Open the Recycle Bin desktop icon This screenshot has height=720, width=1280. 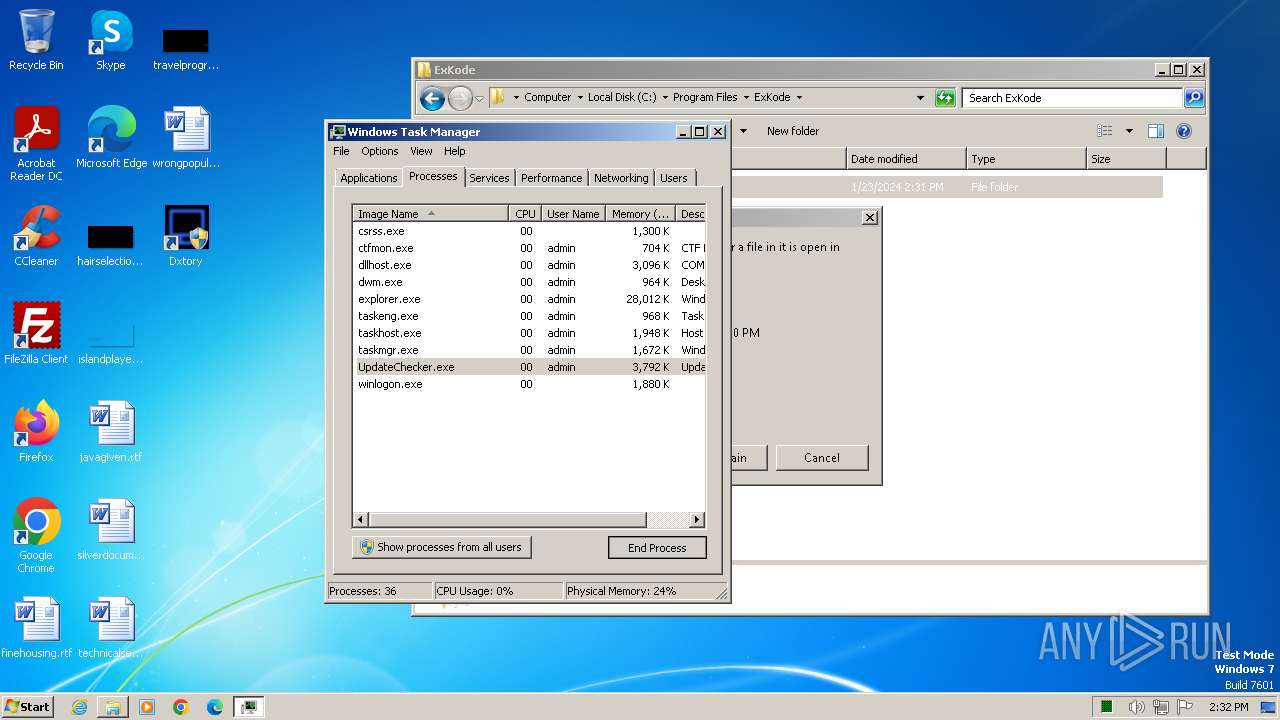tap(36, 40)
